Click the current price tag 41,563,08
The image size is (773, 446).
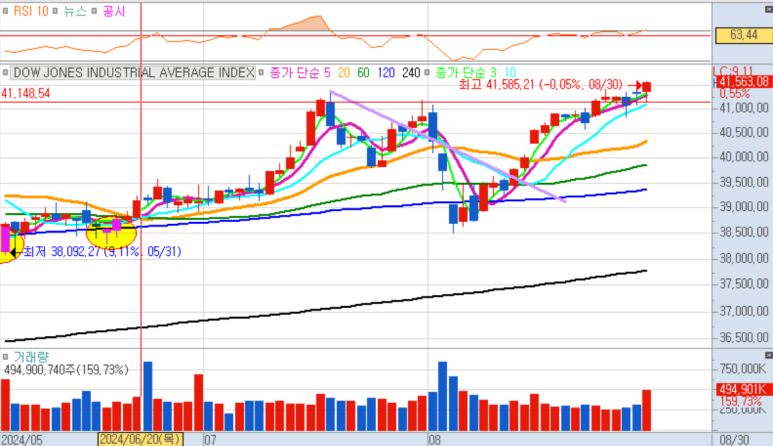pyautogui.click(x=743, y=82)
